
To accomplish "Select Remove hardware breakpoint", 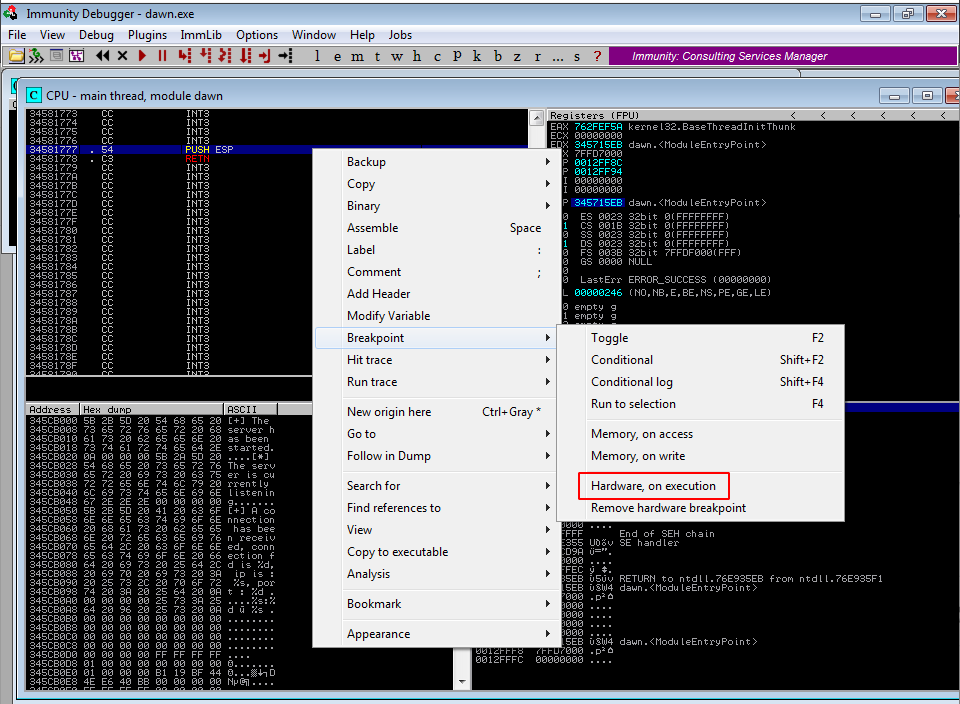I will pos(701,508).
